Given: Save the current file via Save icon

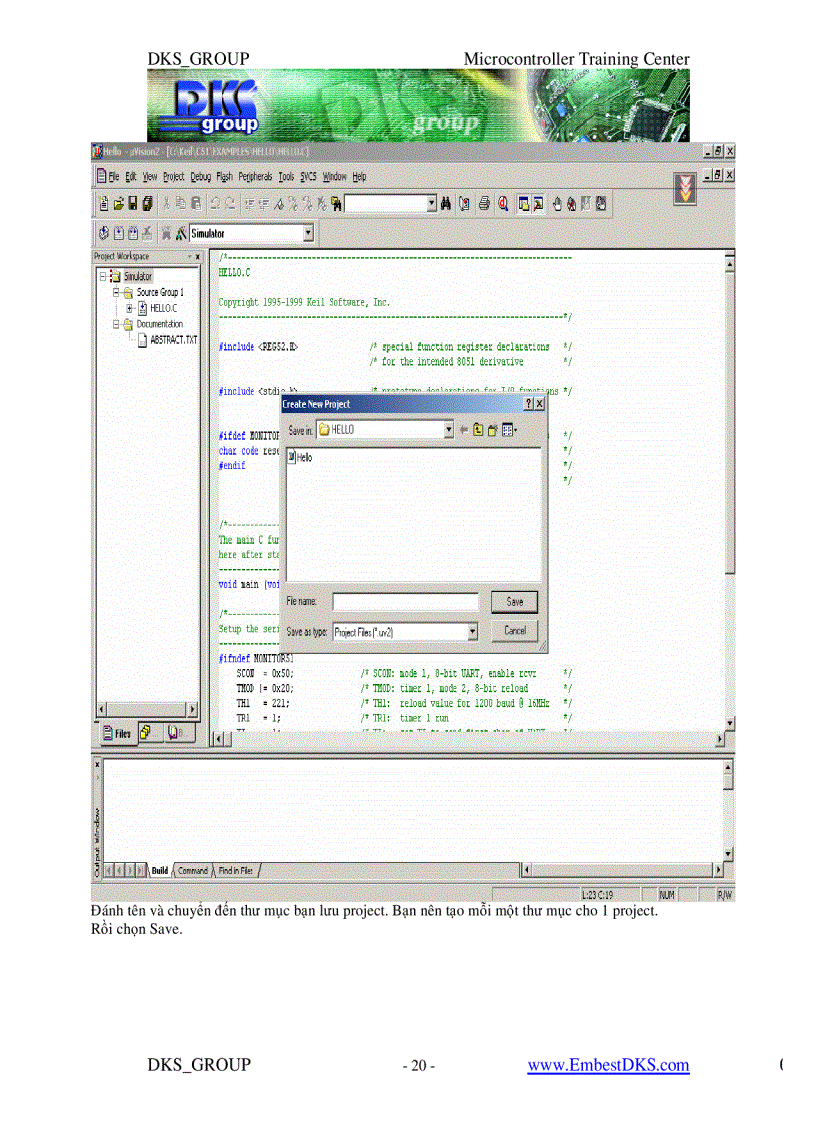Looking at the screenshot, I should [x=133, y=203].
